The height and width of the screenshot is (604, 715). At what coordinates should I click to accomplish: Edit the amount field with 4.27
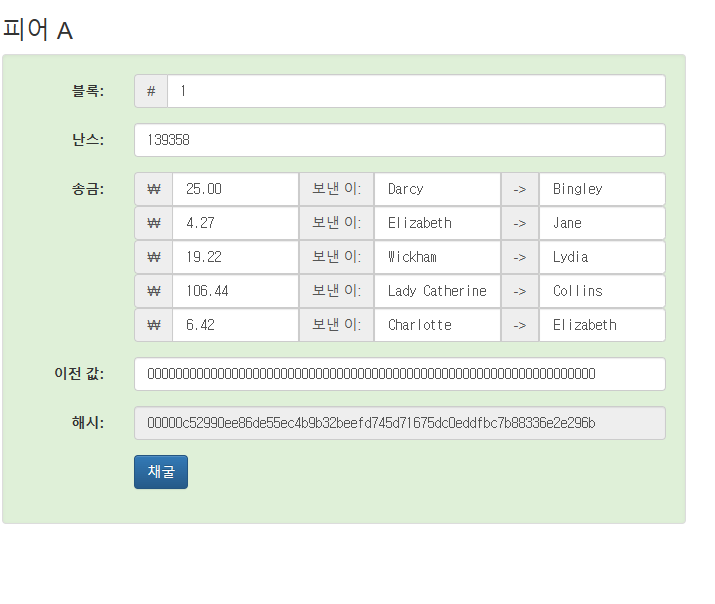235,223
